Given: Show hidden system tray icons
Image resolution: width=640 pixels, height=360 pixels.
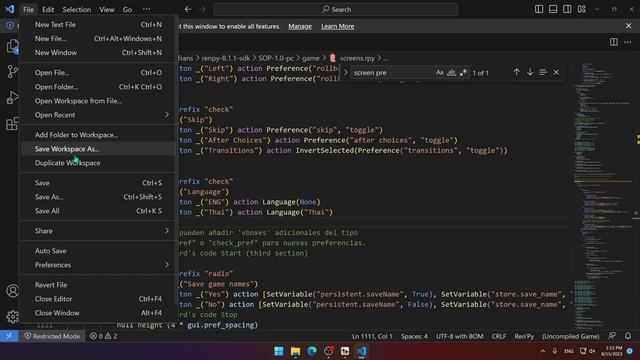Looking at the screenshot, I should coord(542,351).
